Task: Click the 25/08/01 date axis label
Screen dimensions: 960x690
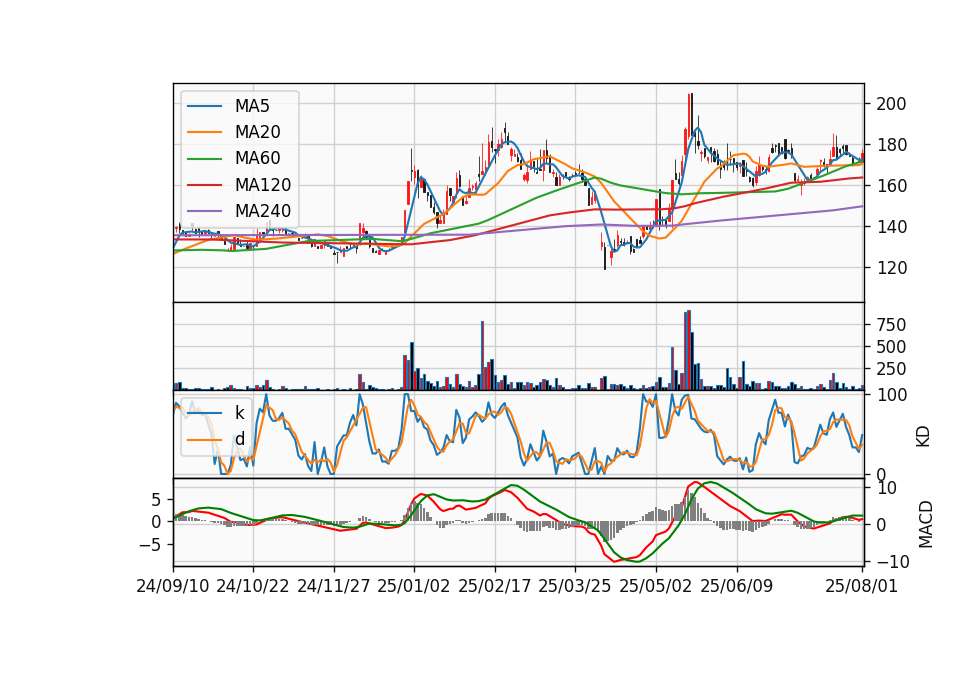Action: 862,586
